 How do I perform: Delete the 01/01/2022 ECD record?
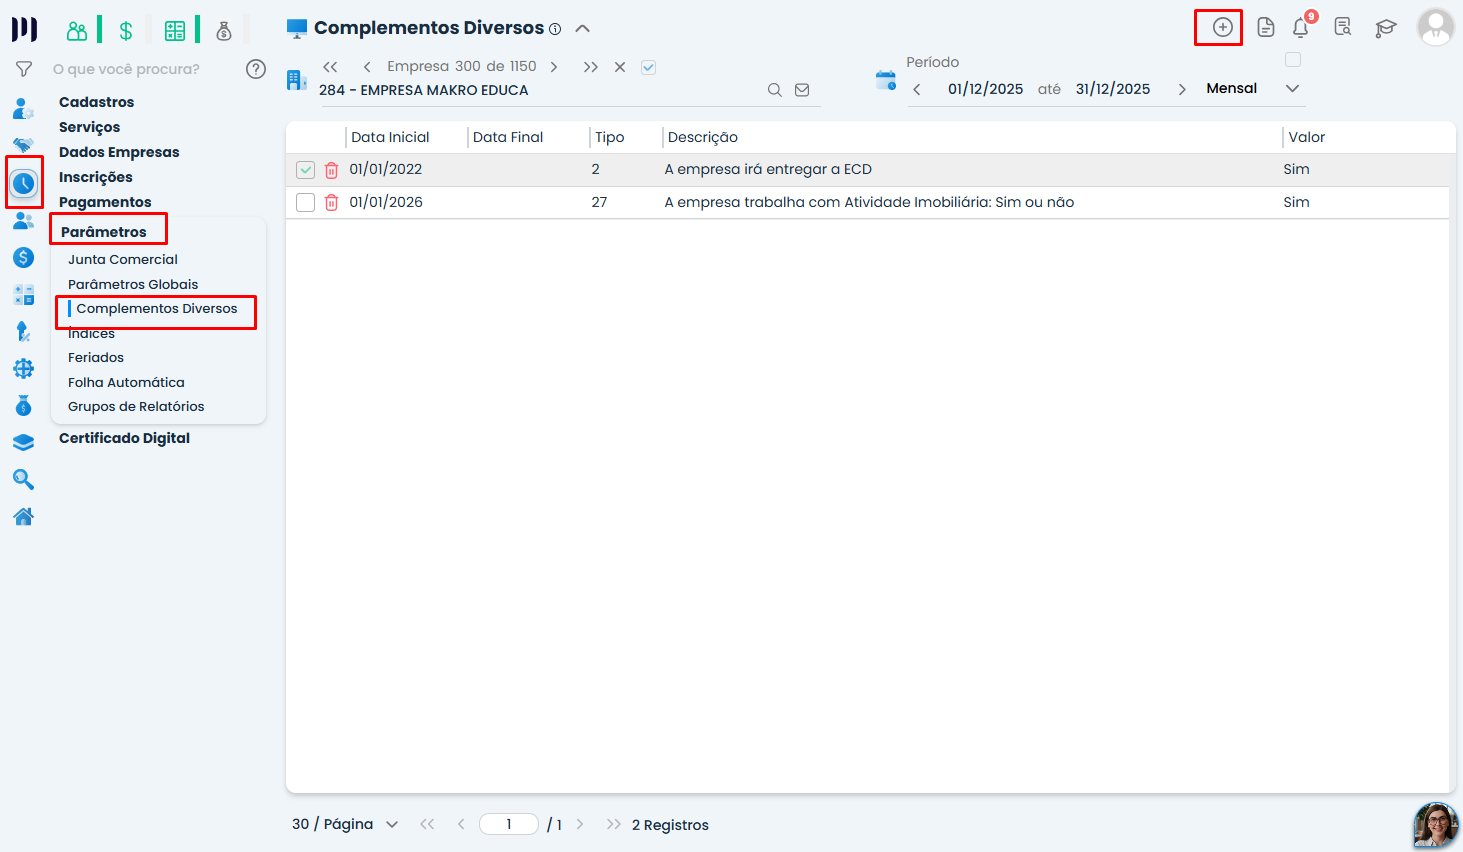[x=331, y=170]
